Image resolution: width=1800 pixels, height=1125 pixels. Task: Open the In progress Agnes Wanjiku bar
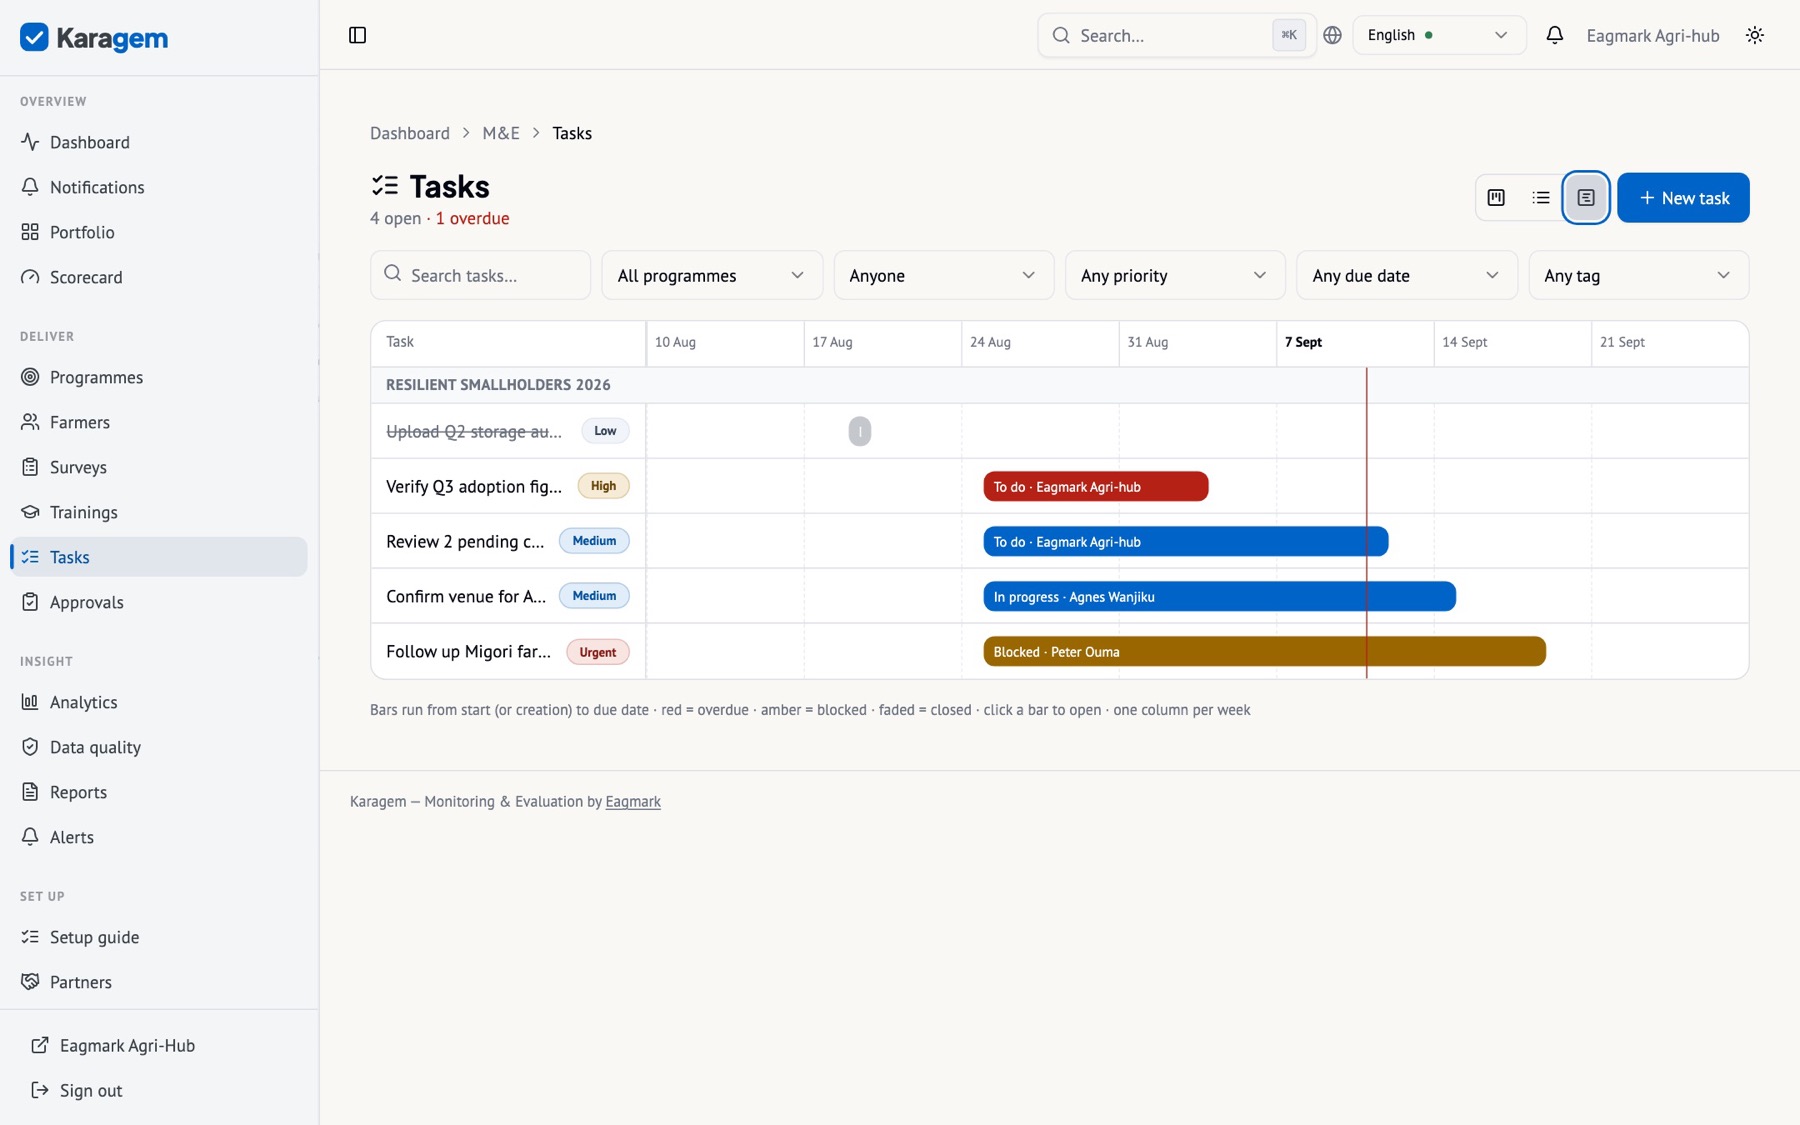coord(1219,597)
